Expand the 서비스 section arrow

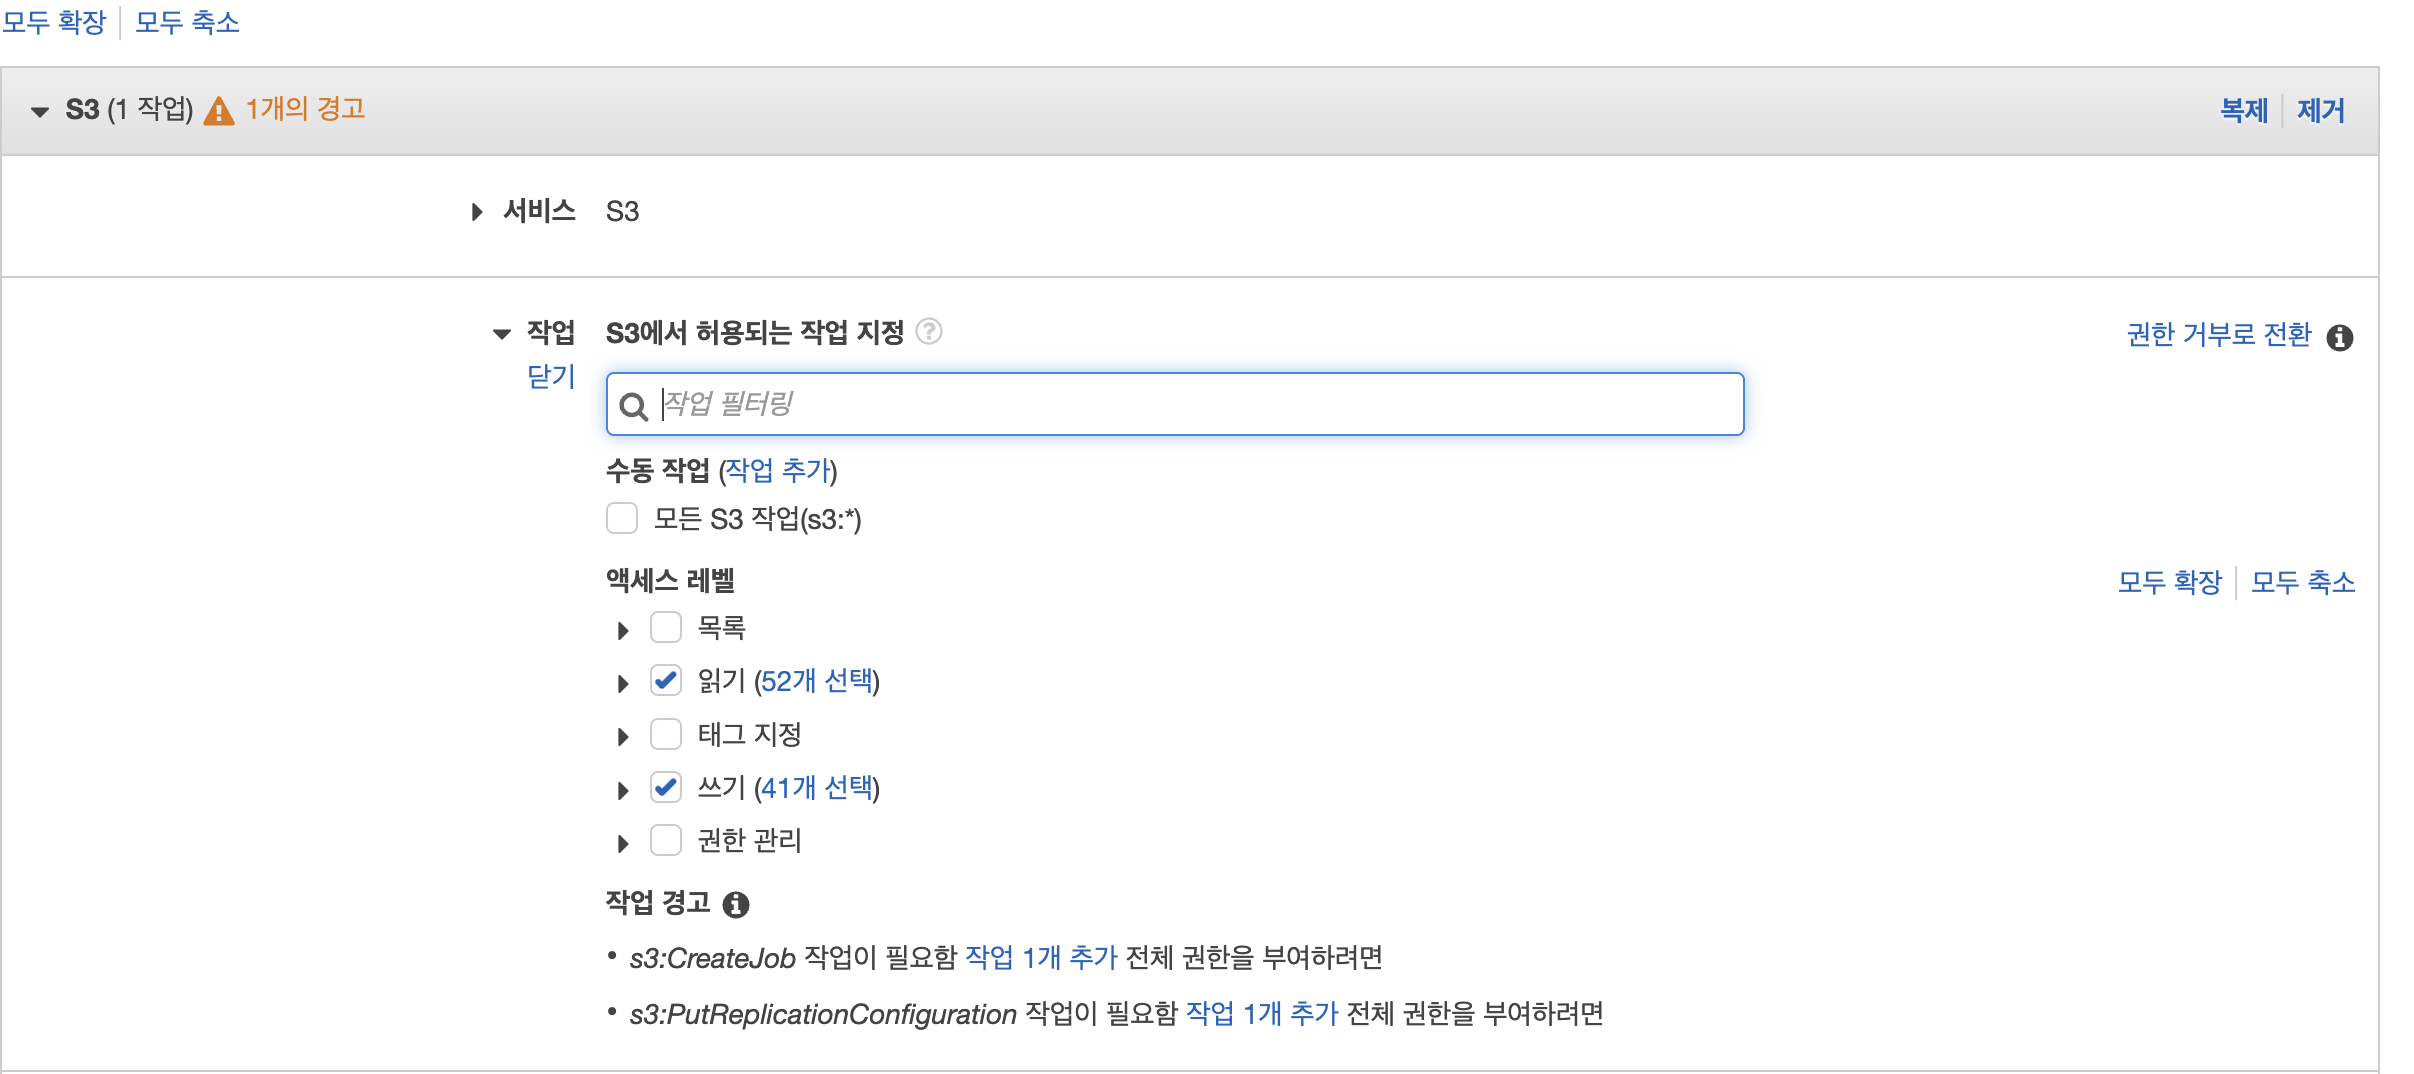[x=477, y=212]
